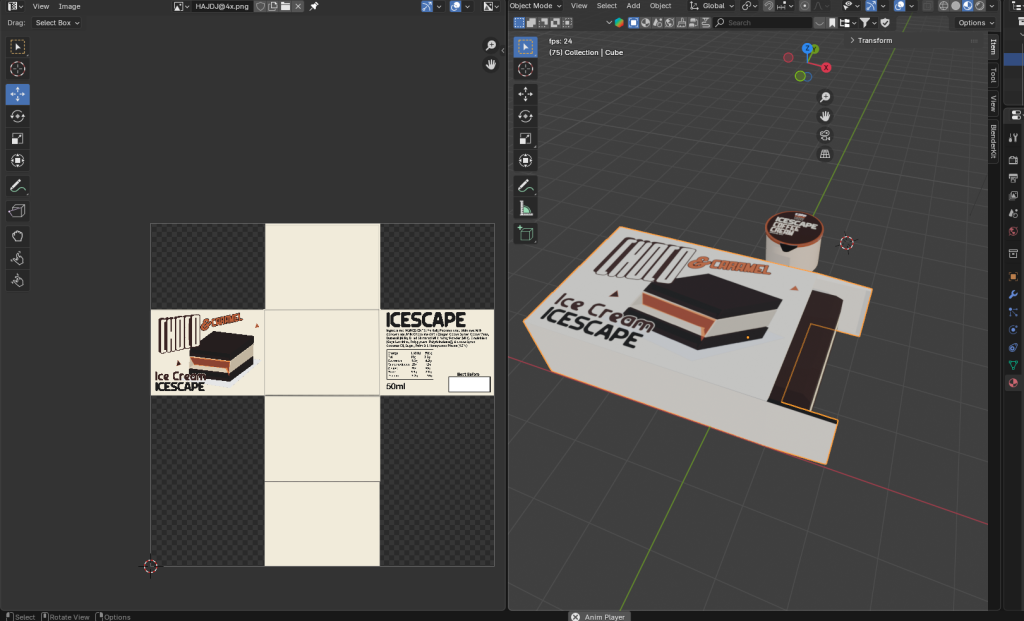
Task: Toggle fake user shield for image
Action: 260,6
